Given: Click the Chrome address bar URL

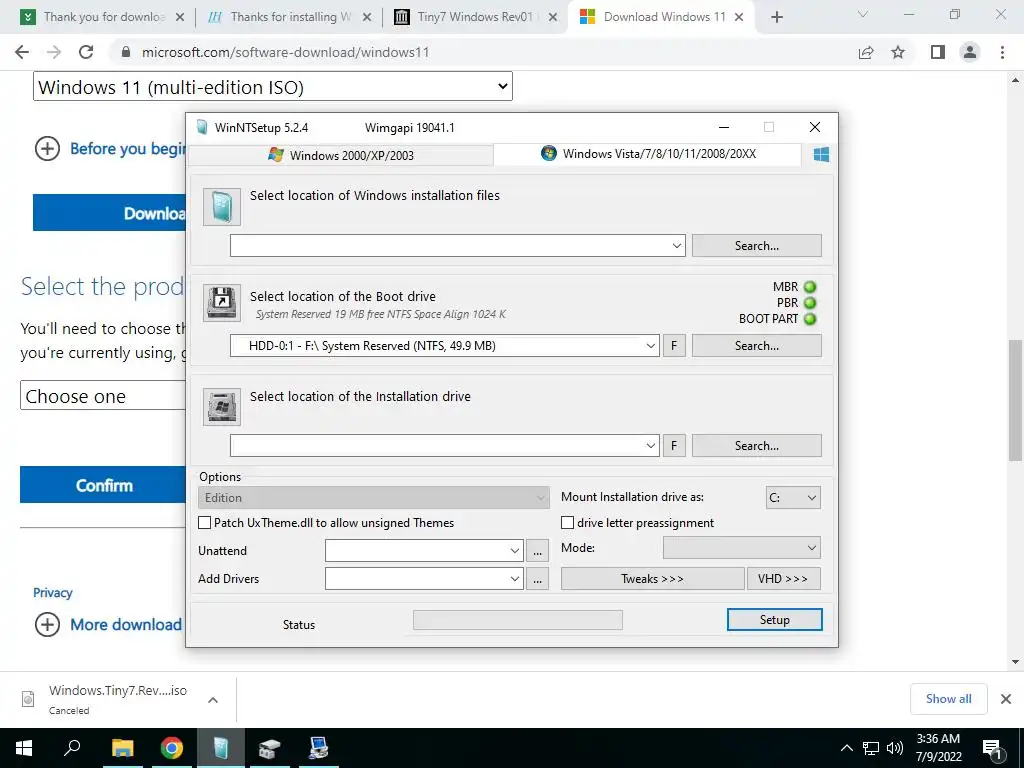Looking at the screenshot, I should click(285, 52).
